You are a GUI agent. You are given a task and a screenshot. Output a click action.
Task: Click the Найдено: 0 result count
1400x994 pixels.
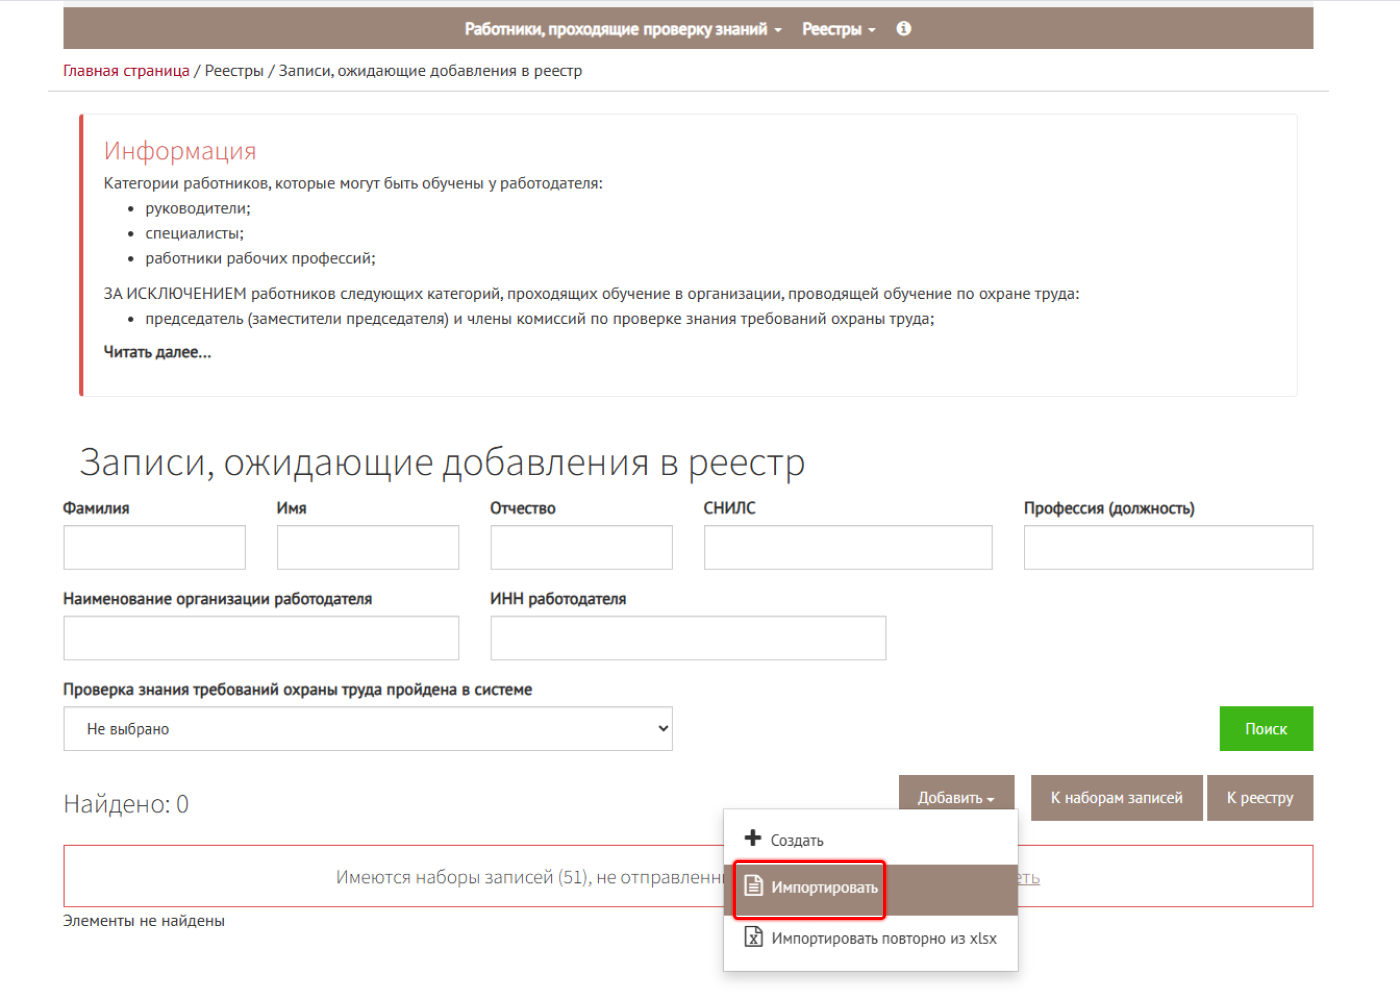coord(126,804)
